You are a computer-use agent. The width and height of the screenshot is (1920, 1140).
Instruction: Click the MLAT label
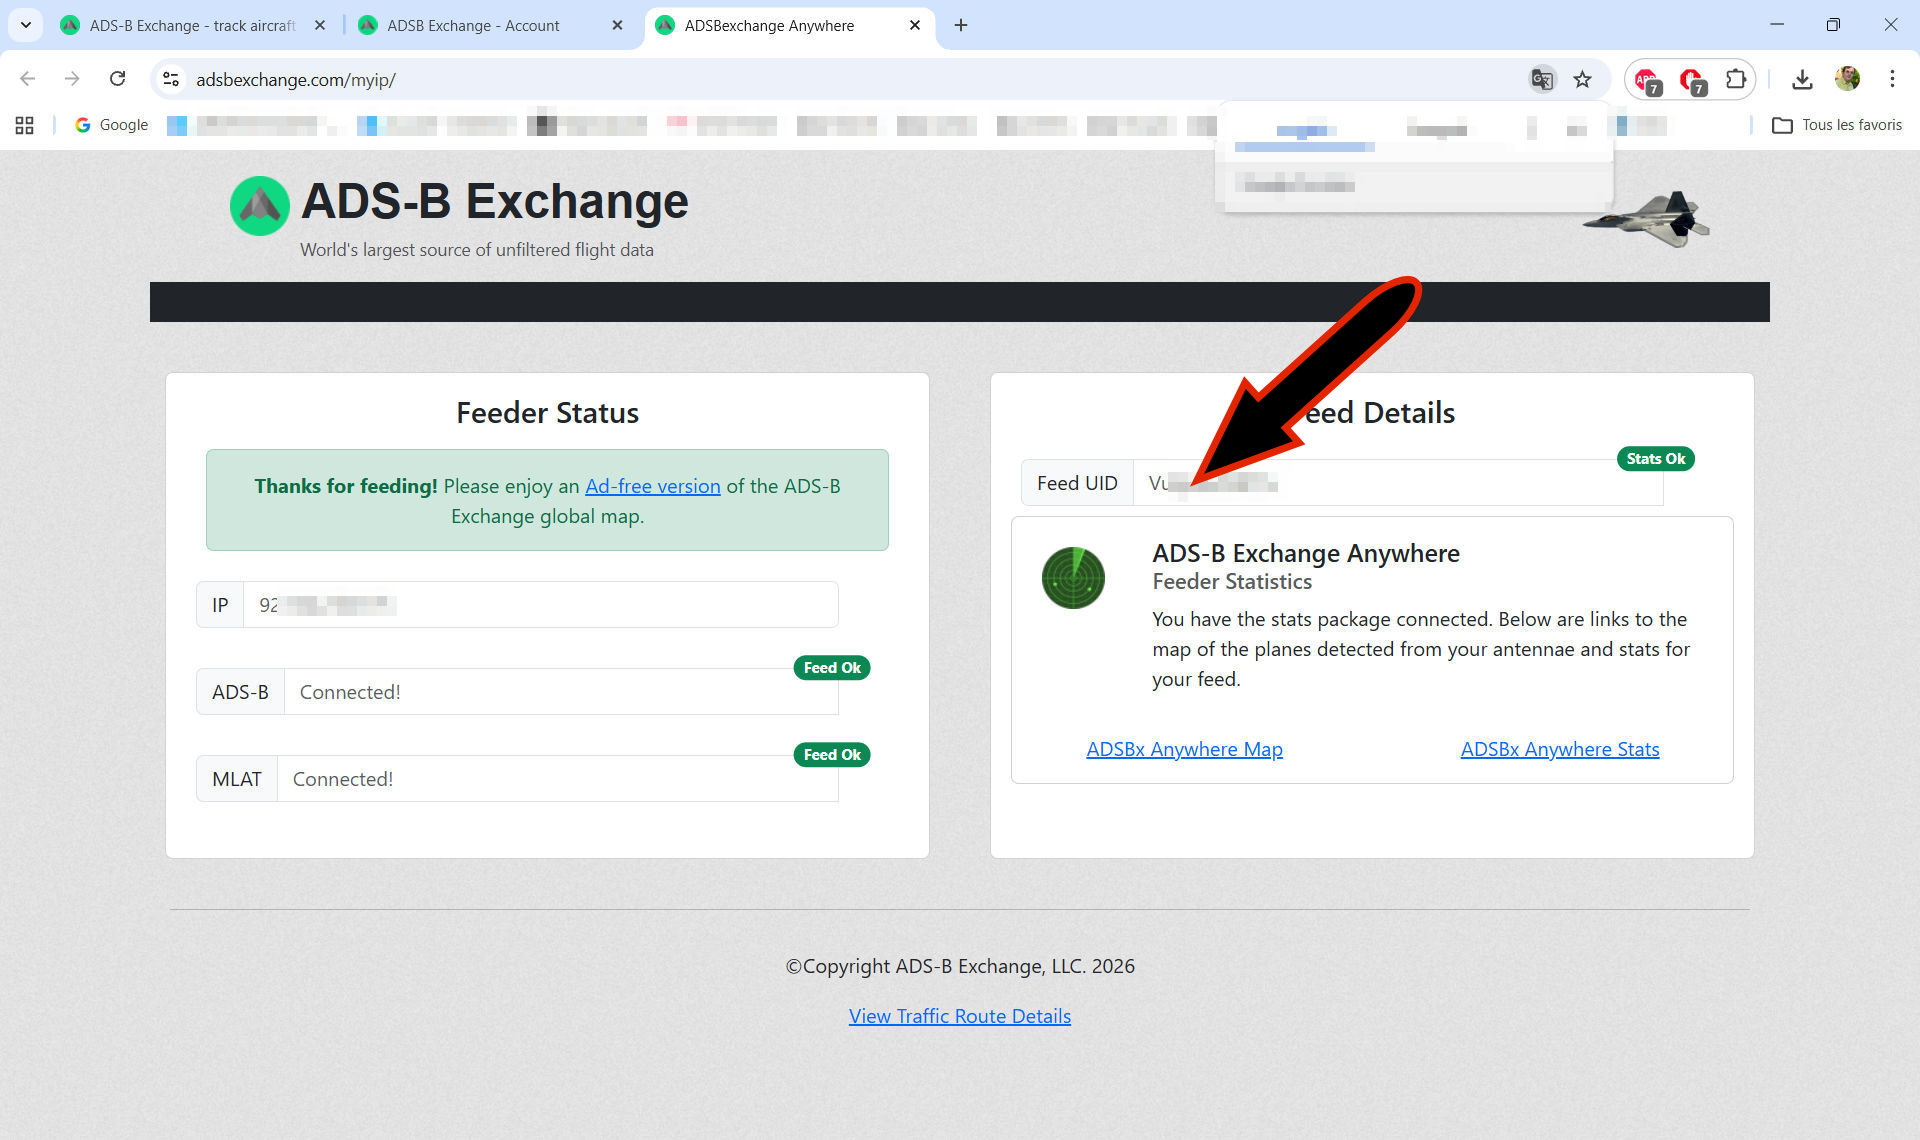point(237,779)
